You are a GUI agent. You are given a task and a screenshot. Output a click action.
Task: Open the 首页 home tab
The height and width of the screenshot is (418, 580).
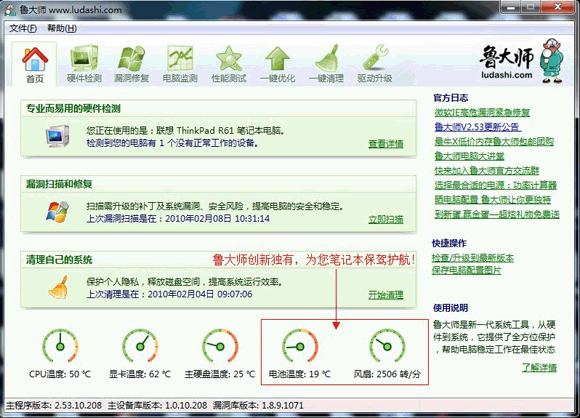(x=34, y=64)
